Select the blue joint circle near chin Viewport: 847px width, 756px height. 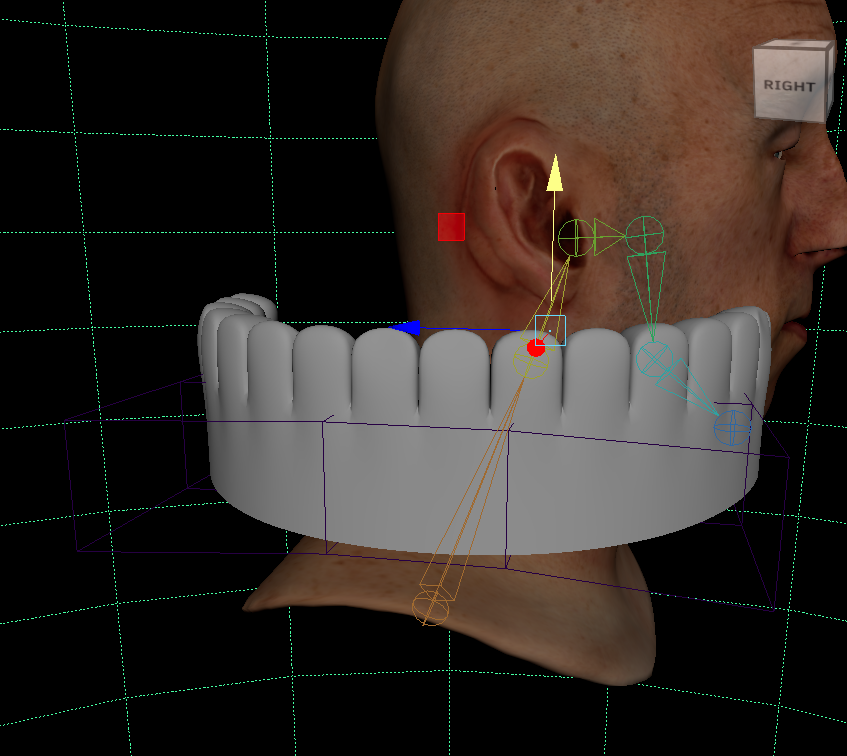tap(732, 428)
